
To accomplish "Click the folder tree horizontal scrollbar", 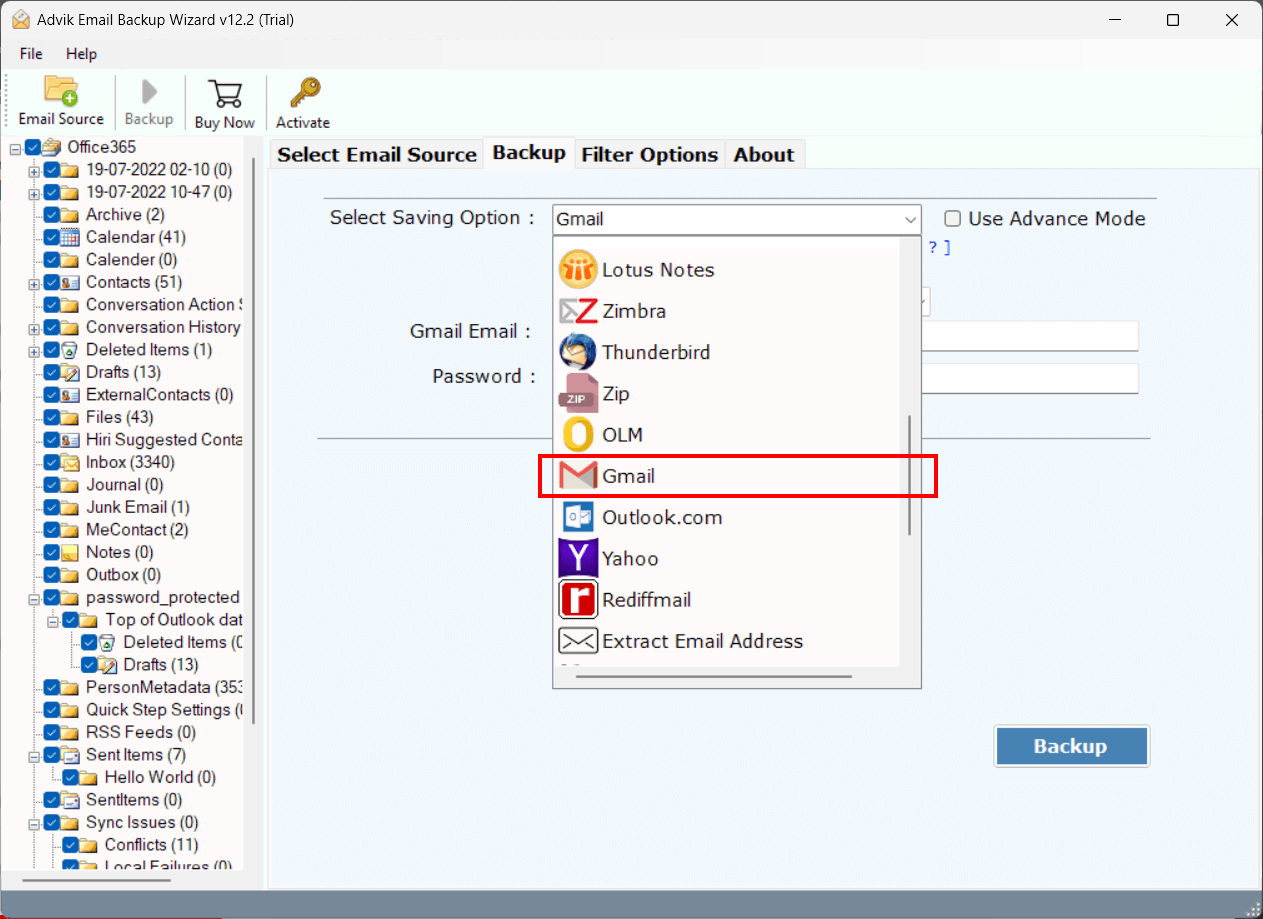I will tap(96, 880).
